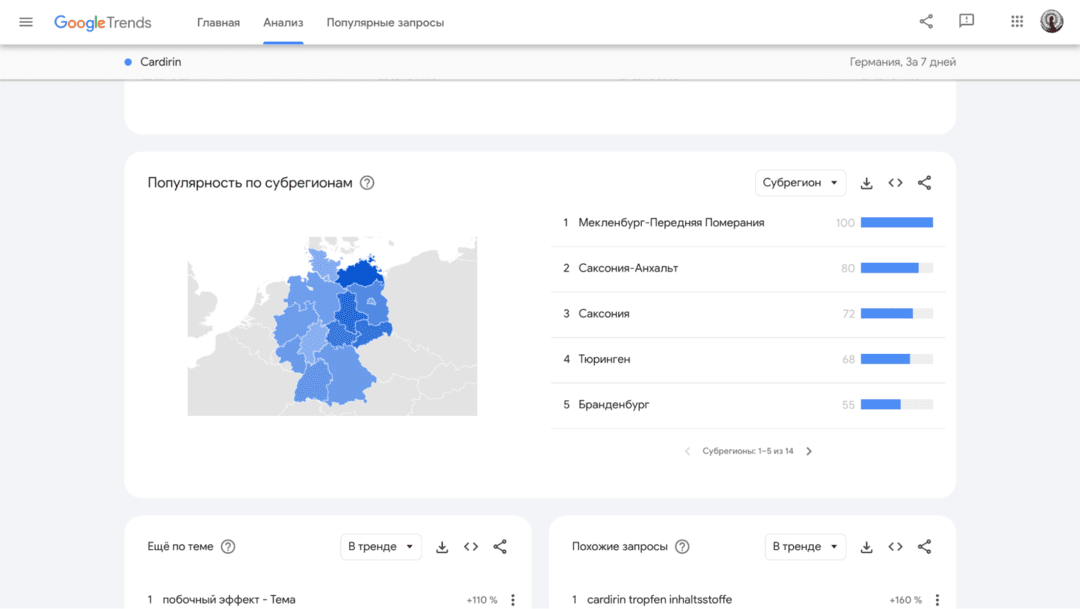
Task: Open embed code for «Похожие запросы»
Action: pyautogui.click(x=895, y=547)
